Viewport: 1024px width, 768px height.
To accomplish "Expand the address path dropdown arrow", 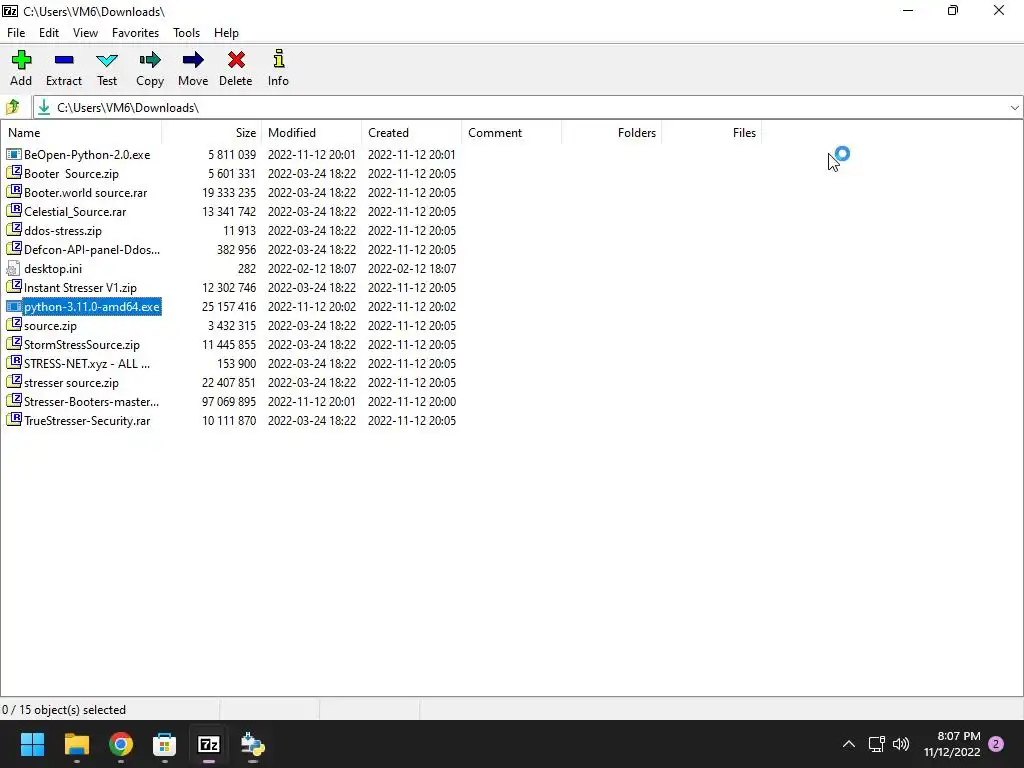I will pos(1014,108).
